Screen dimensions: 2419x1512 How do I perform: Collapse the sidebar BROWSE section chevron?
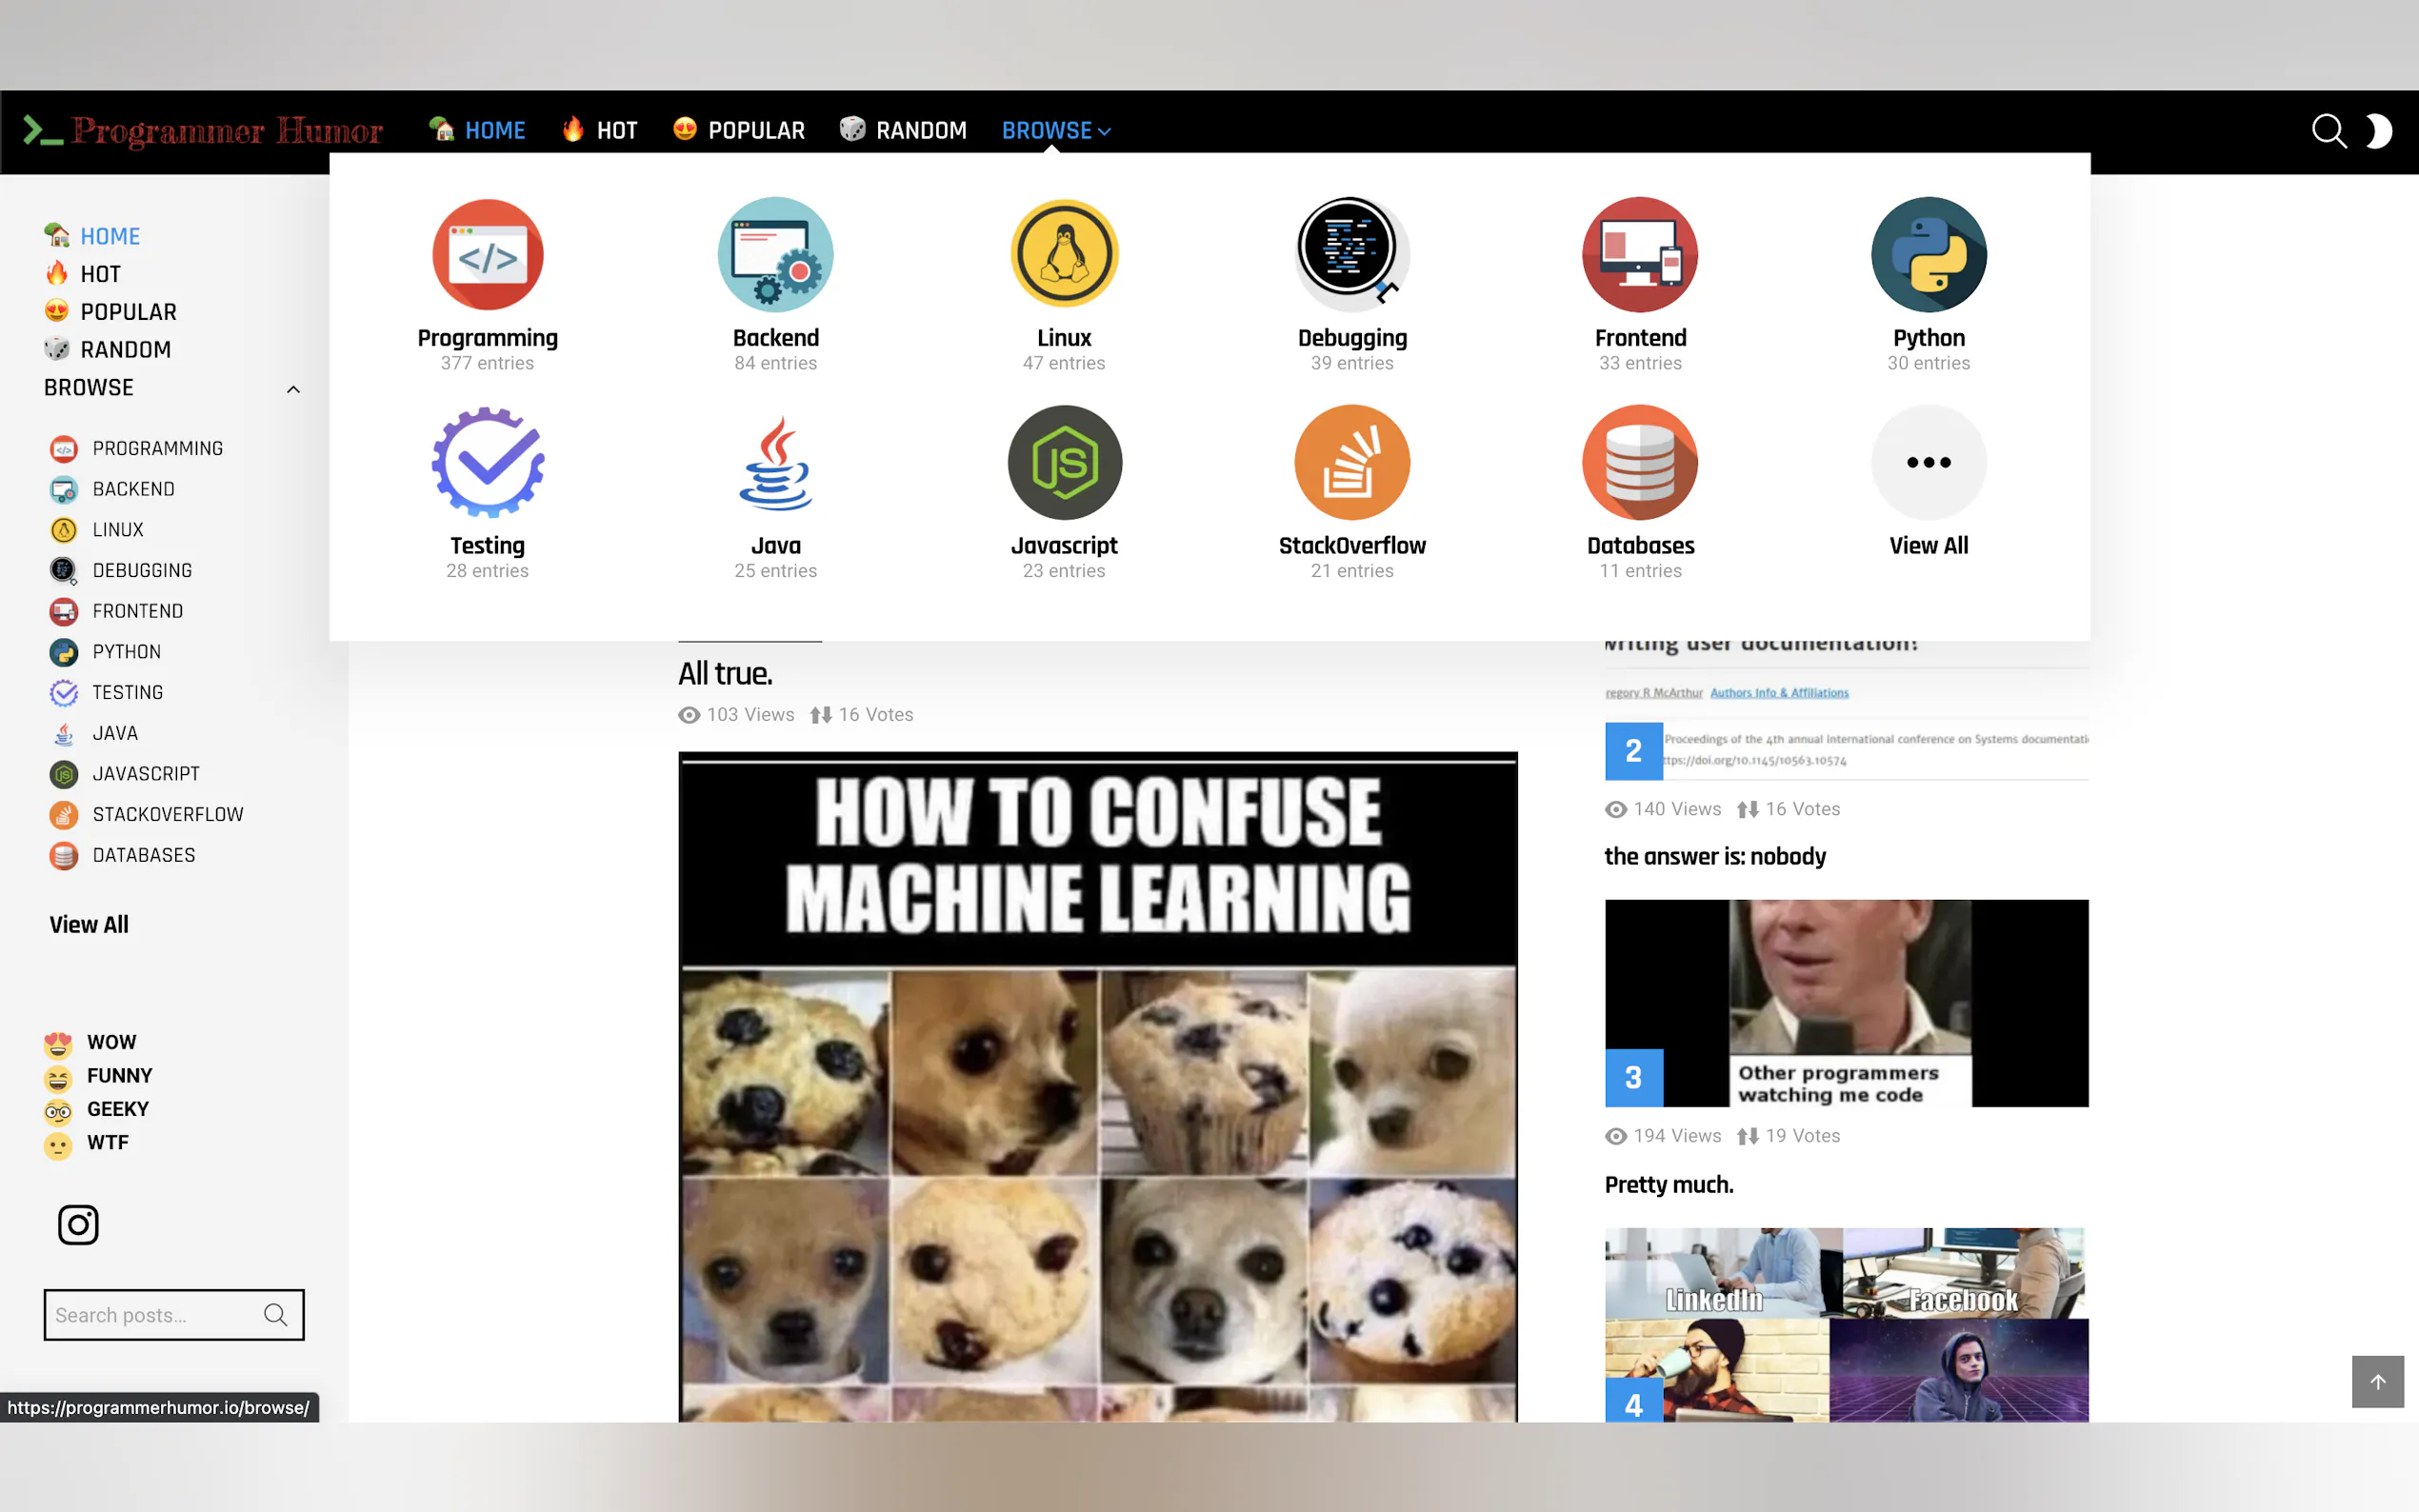click(x=293, y=389)
